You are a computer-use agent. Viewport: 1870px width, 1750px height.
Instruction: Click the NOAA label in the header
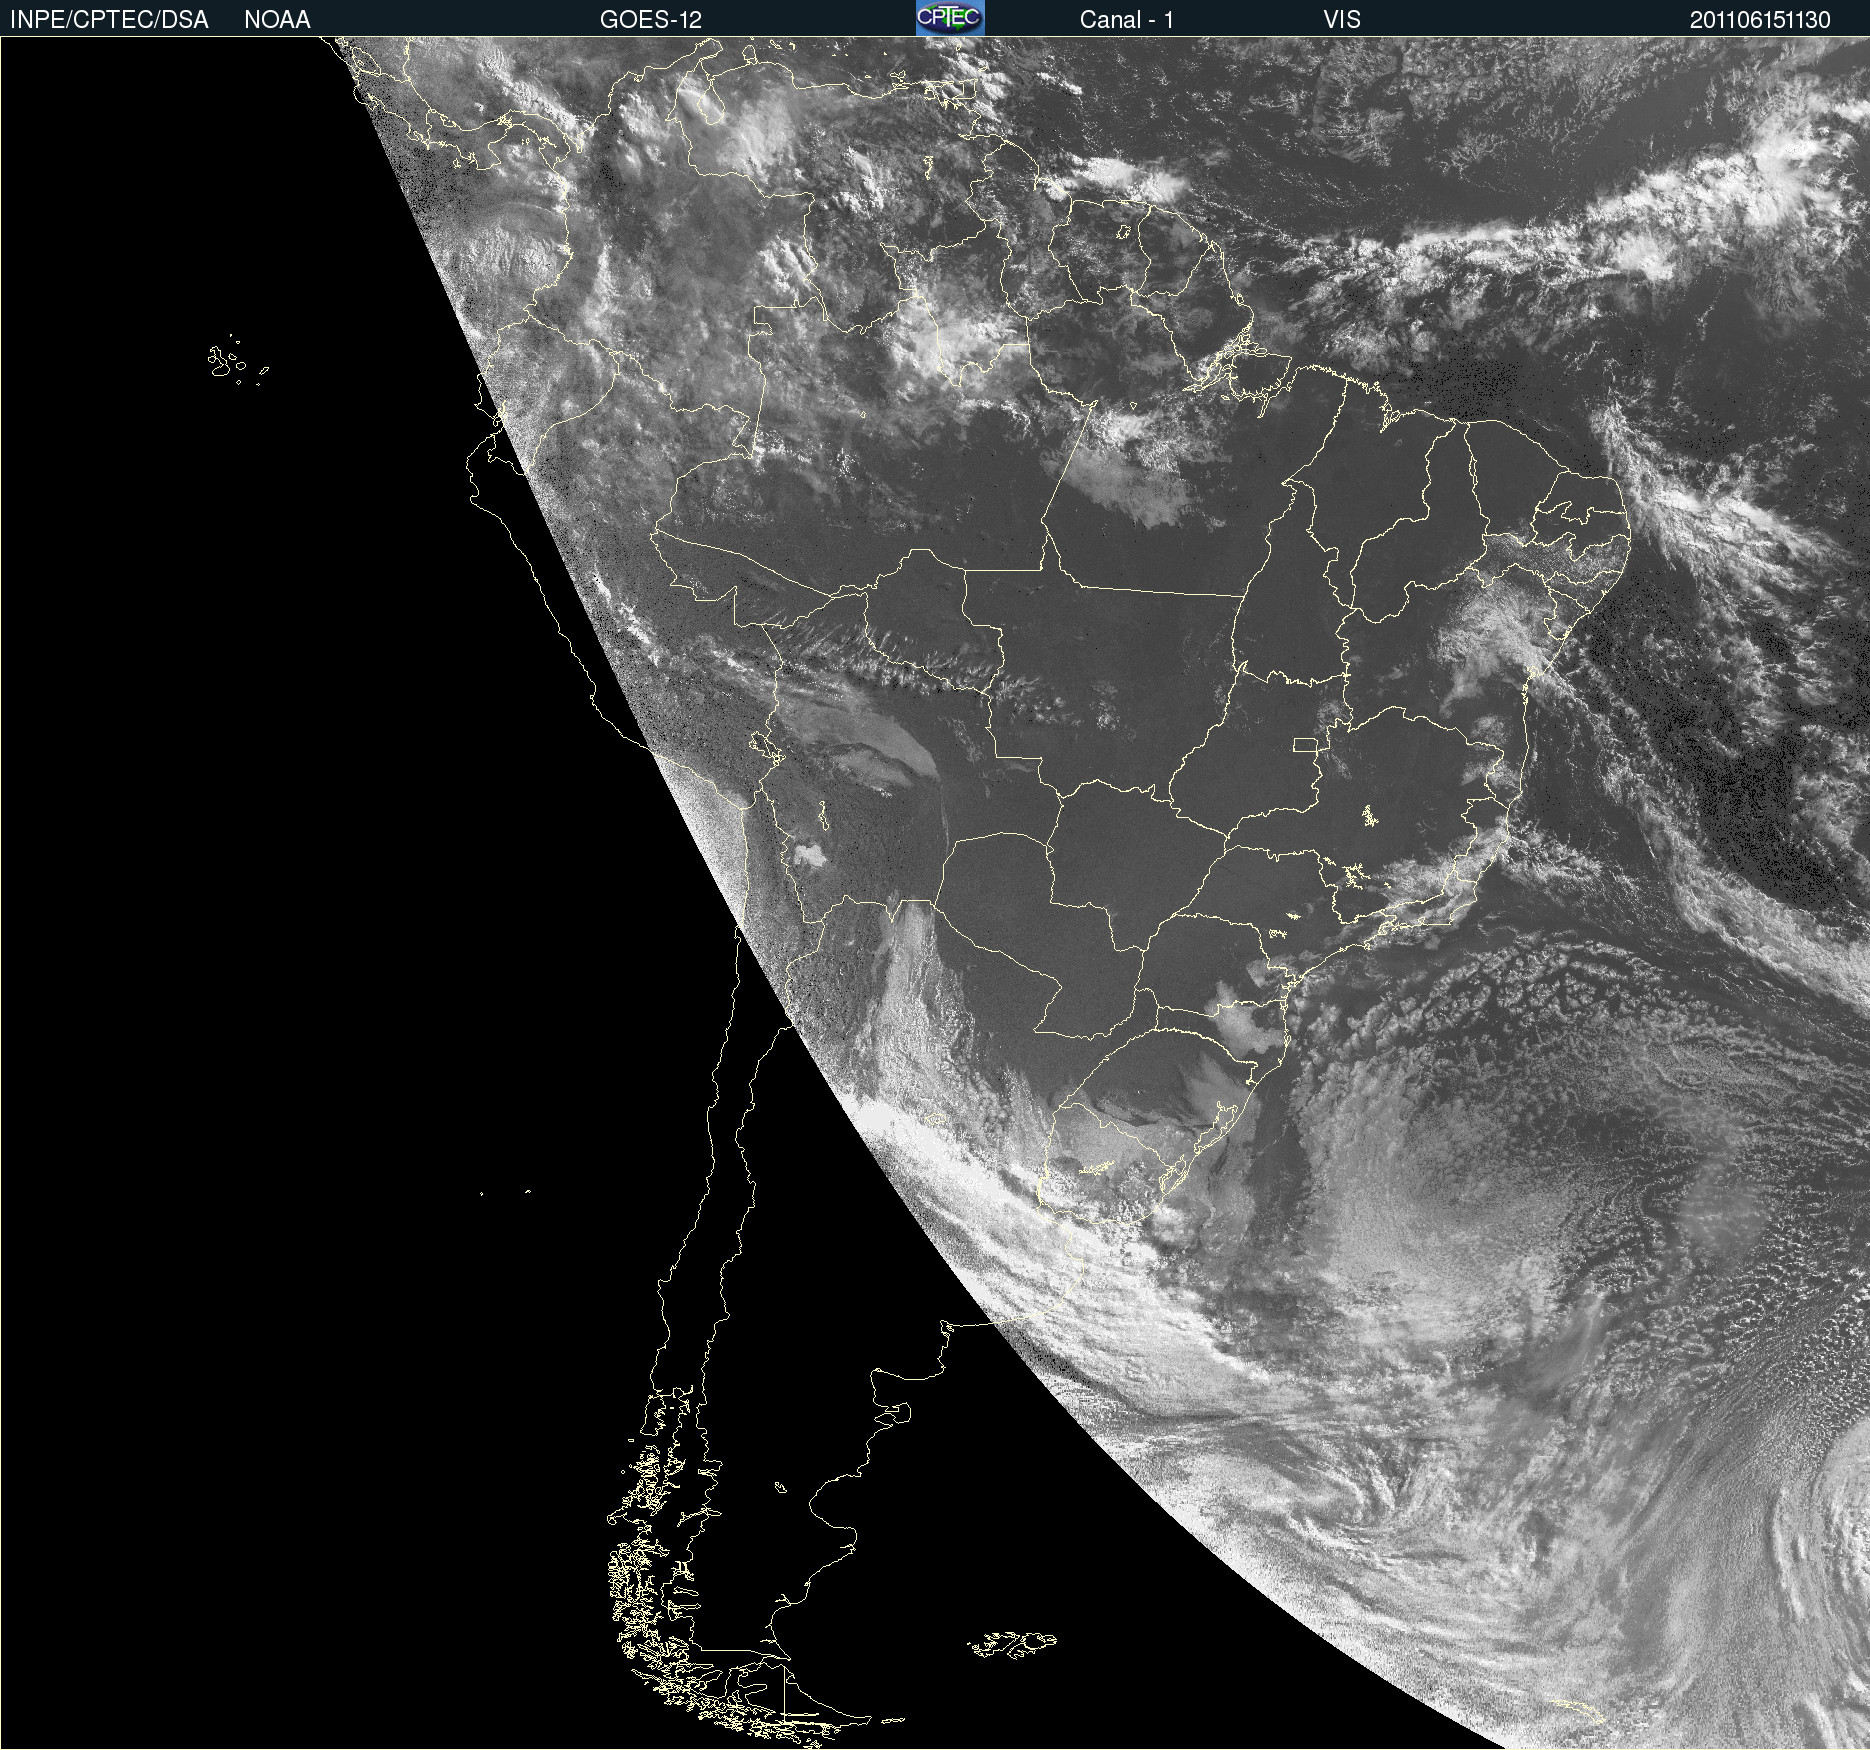click(x=277, y=20)
